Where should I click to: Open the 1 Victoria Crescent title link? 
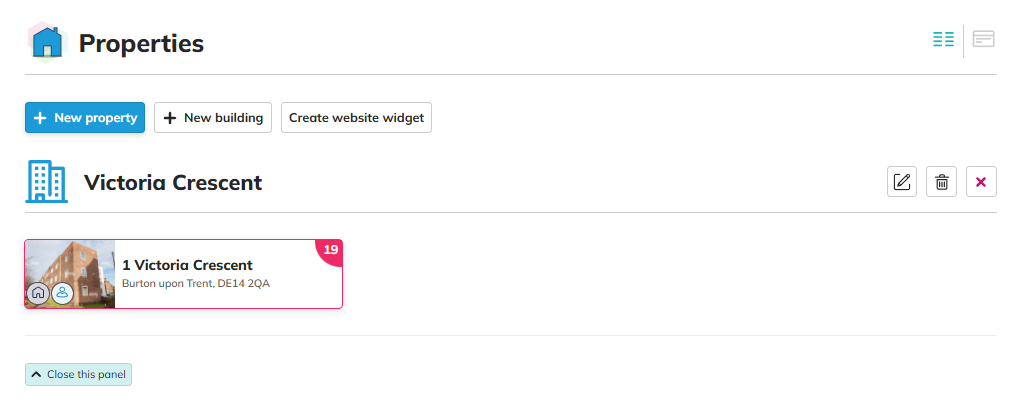click(x=187, y=265)
